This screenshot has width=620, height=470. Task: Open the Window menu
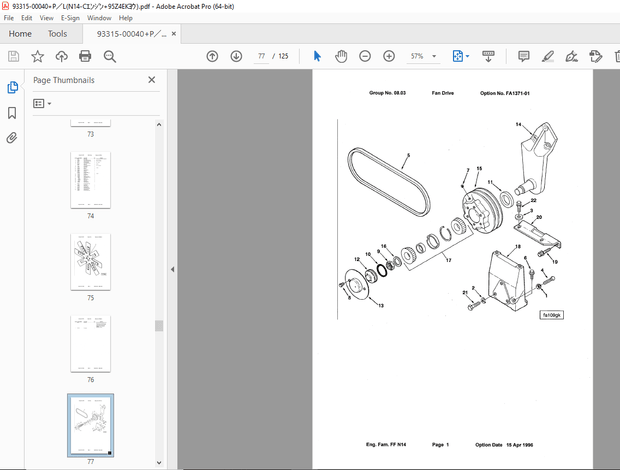click(x=99, y=18)
